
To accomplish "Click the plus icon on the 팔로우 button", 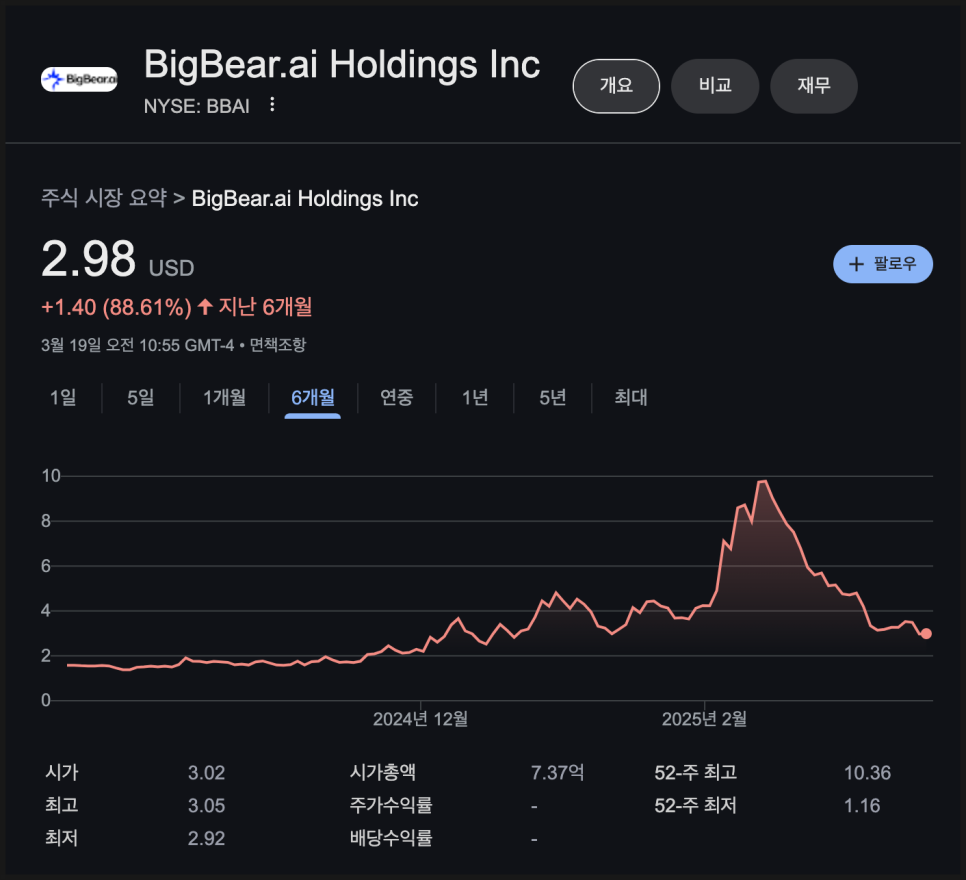I will (856, 264).
